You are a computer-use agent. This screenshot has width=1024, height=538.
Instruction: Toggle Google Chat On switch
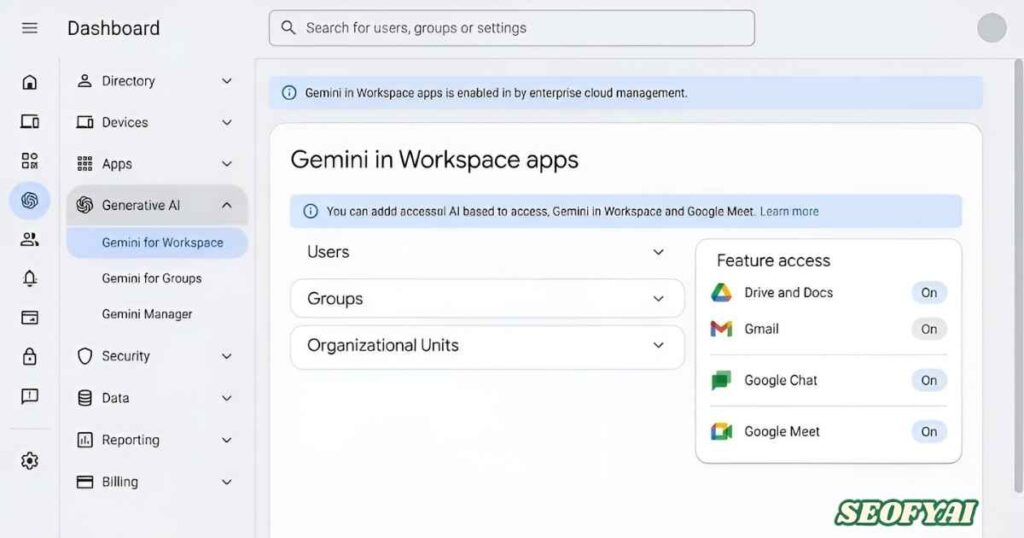click(x=929, y=380)
